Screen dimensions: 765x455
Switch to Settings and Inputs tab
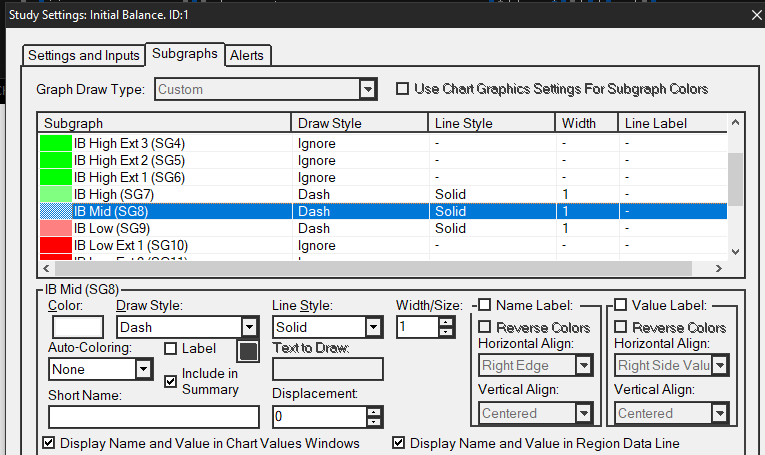[83, 55]
